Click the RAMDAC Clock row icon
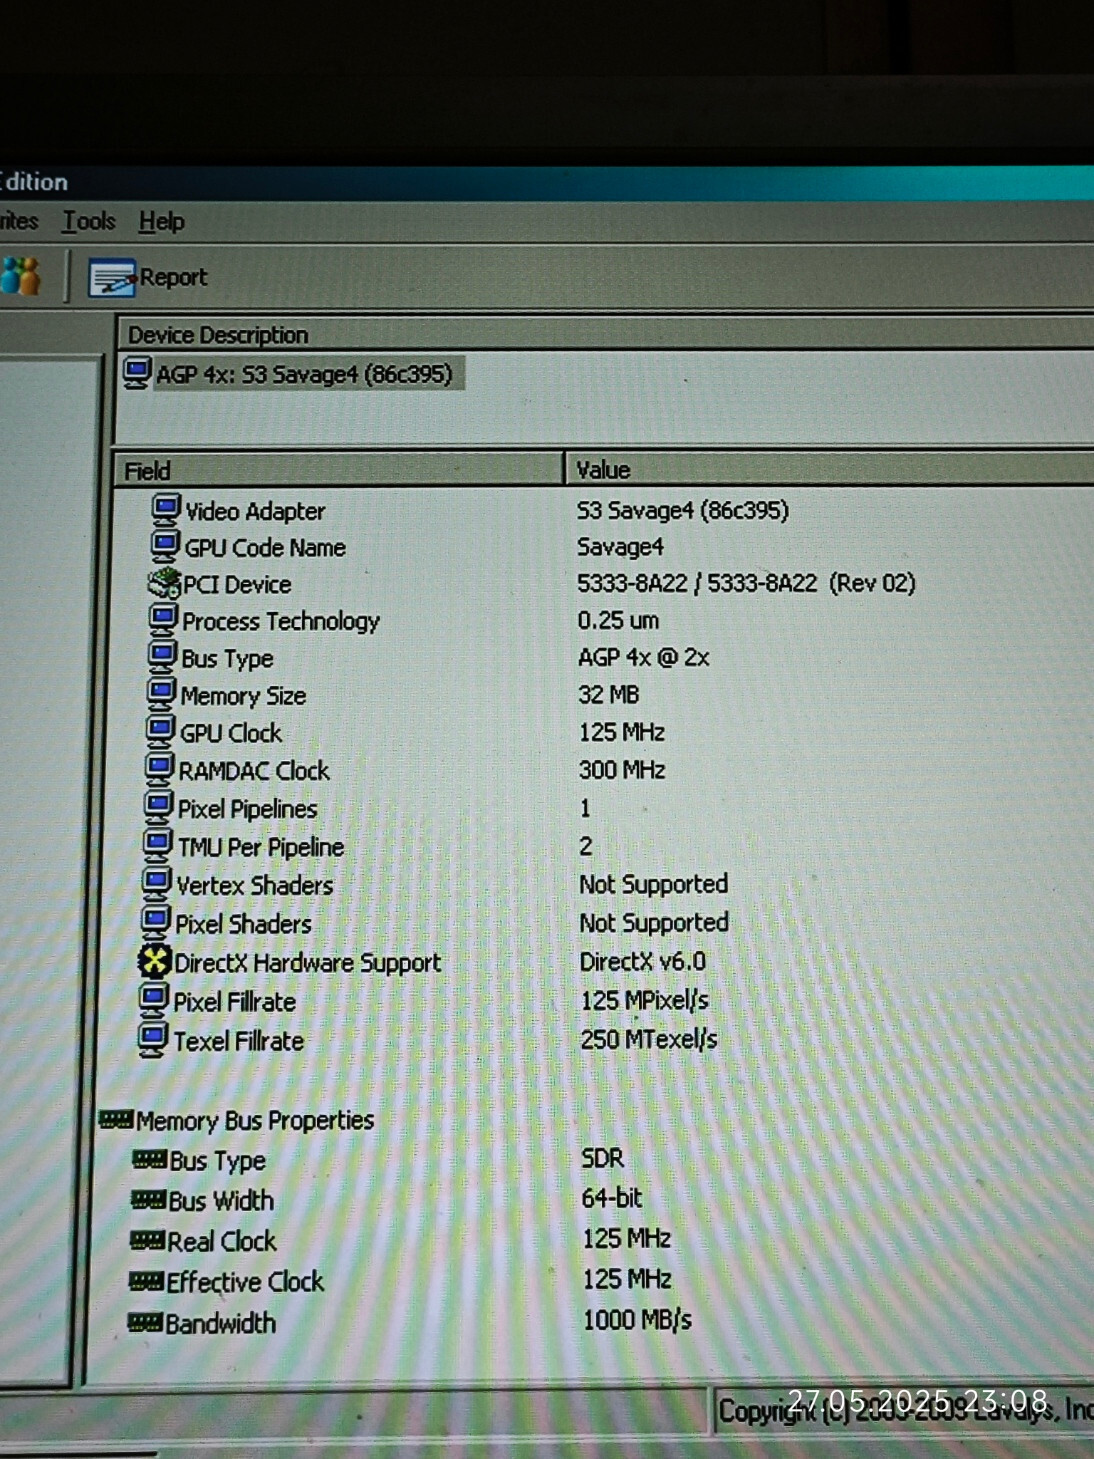 [159, 770]
